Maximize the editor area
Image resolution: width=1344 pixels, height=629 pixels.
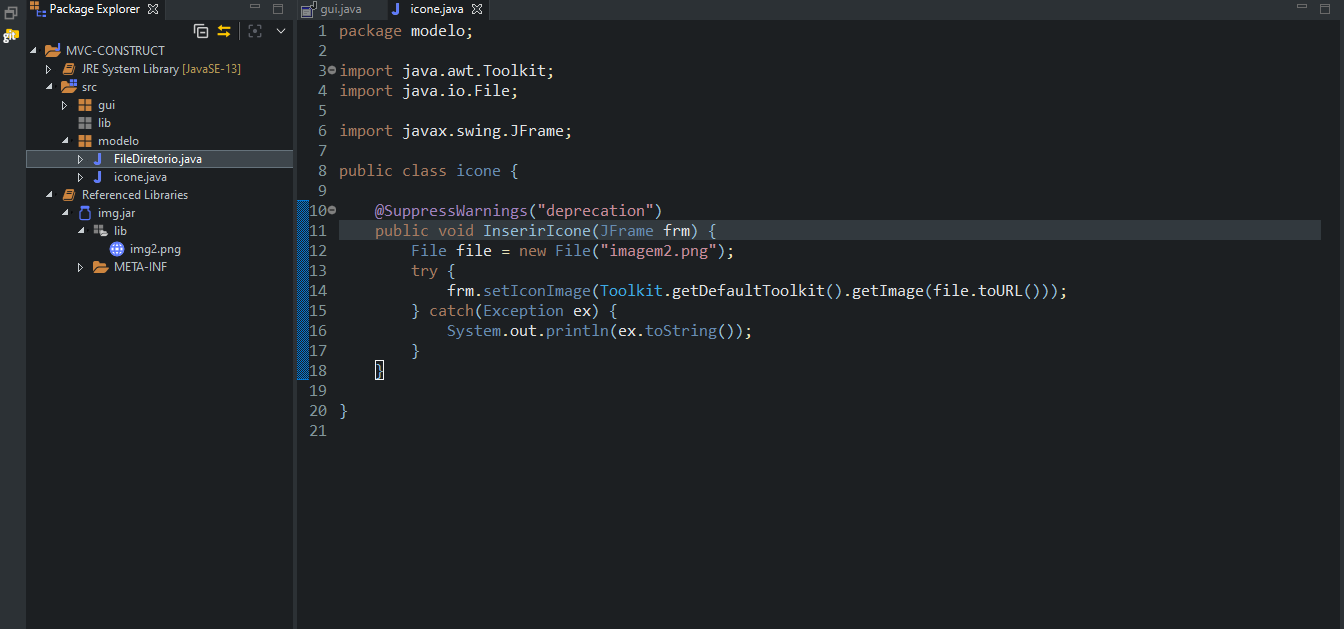(1325, 8)
